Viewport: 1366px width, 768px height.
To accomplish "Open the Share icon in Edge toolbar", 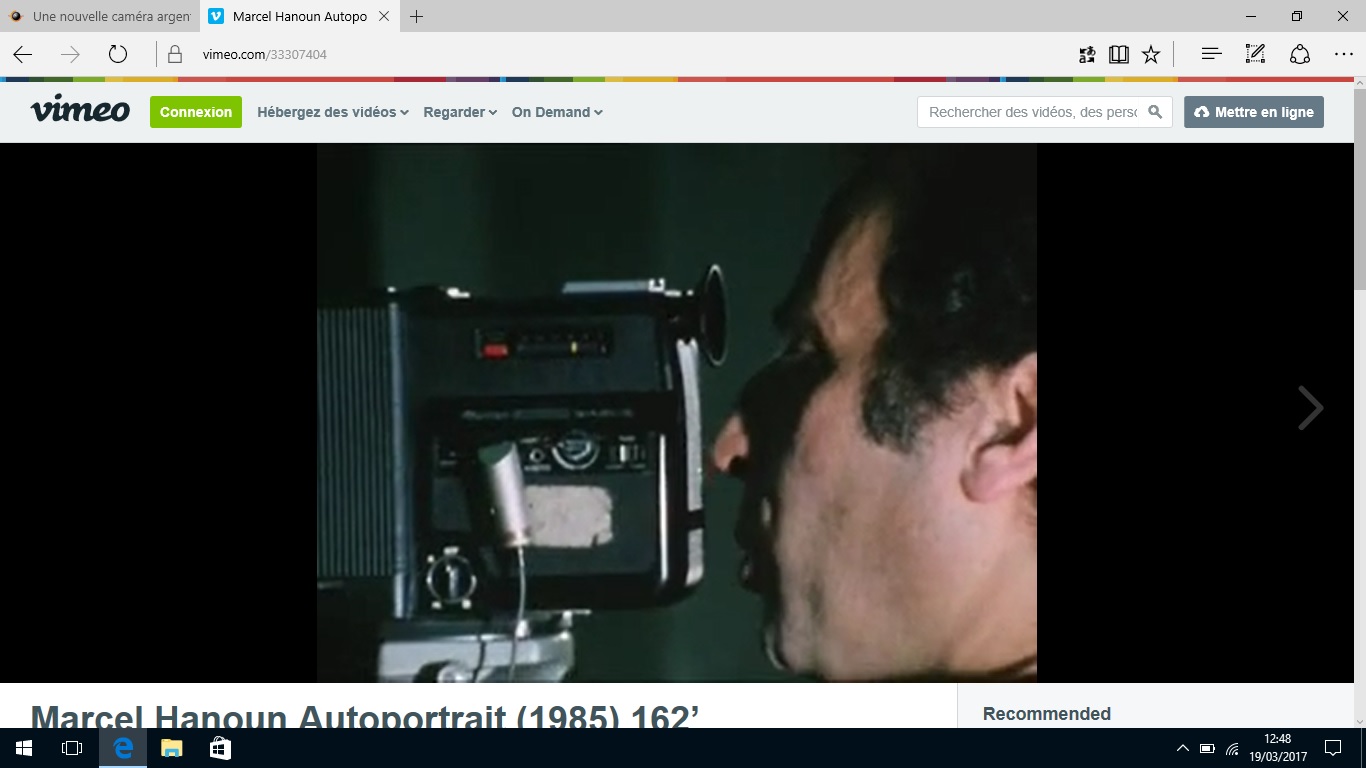I will coord(1299,54).
